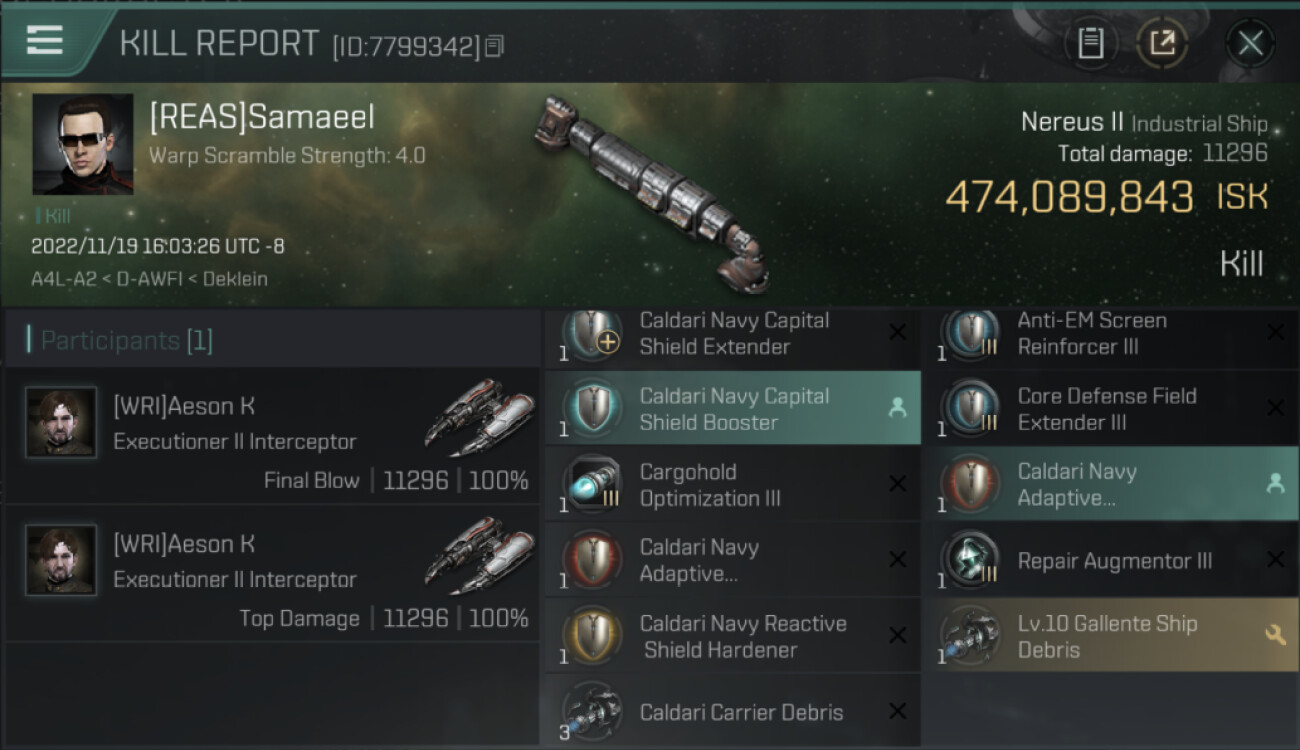Click the Caldari Carrier Debris icon
The image size is (1300, 750).
pos(592,710)
